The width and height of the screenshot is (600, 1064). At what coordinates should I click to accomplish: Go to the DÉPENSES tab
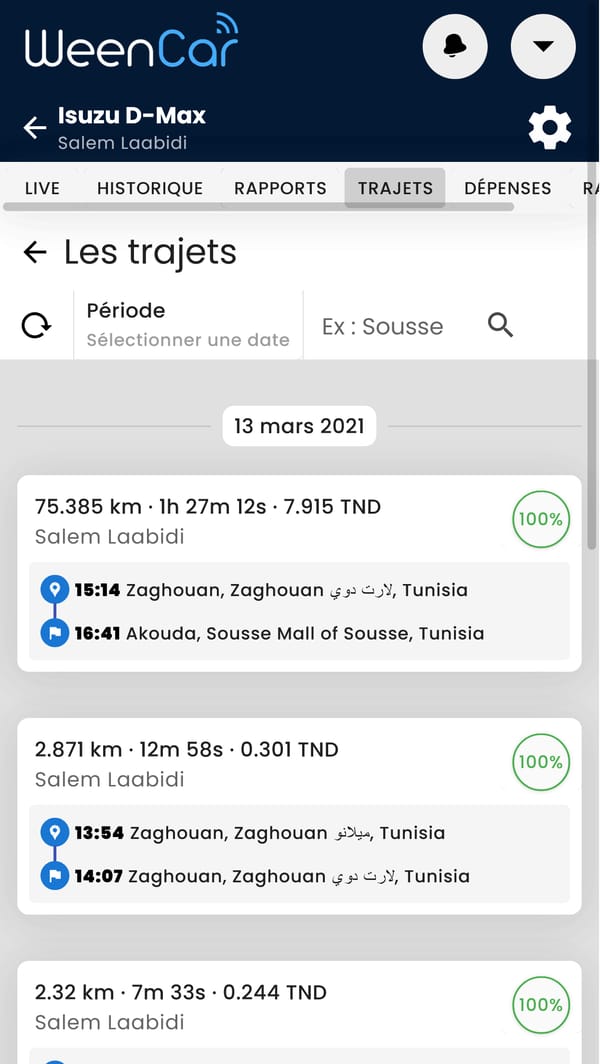point(507,188)
